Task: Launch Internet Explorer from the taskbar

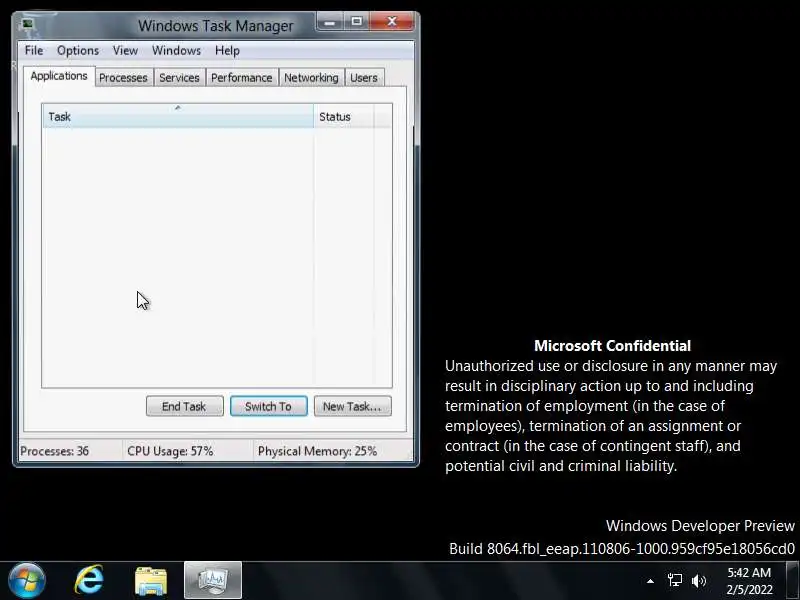Action: click(89, 581)
